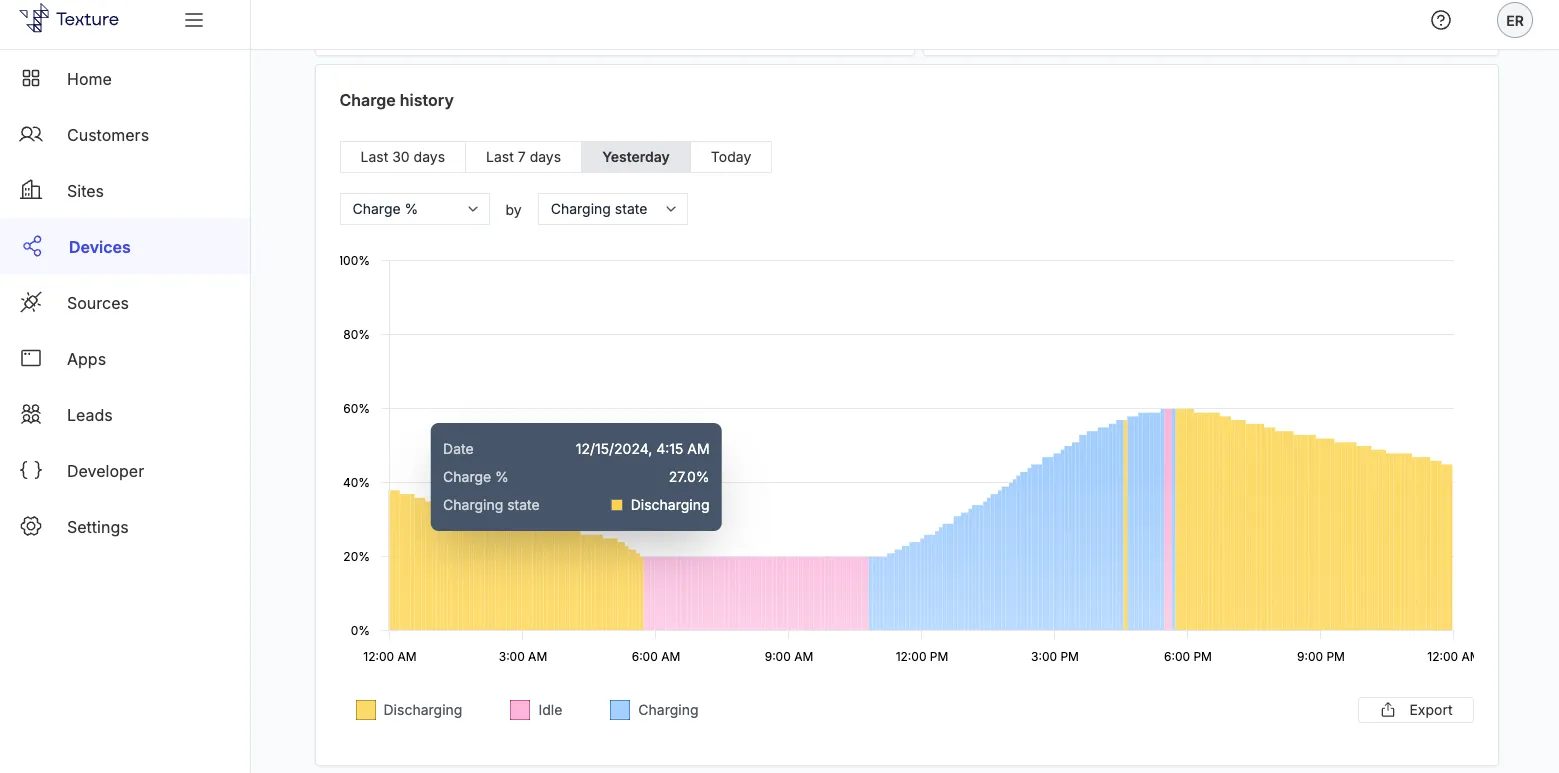Click the Leads group icon

pos(31,414)
